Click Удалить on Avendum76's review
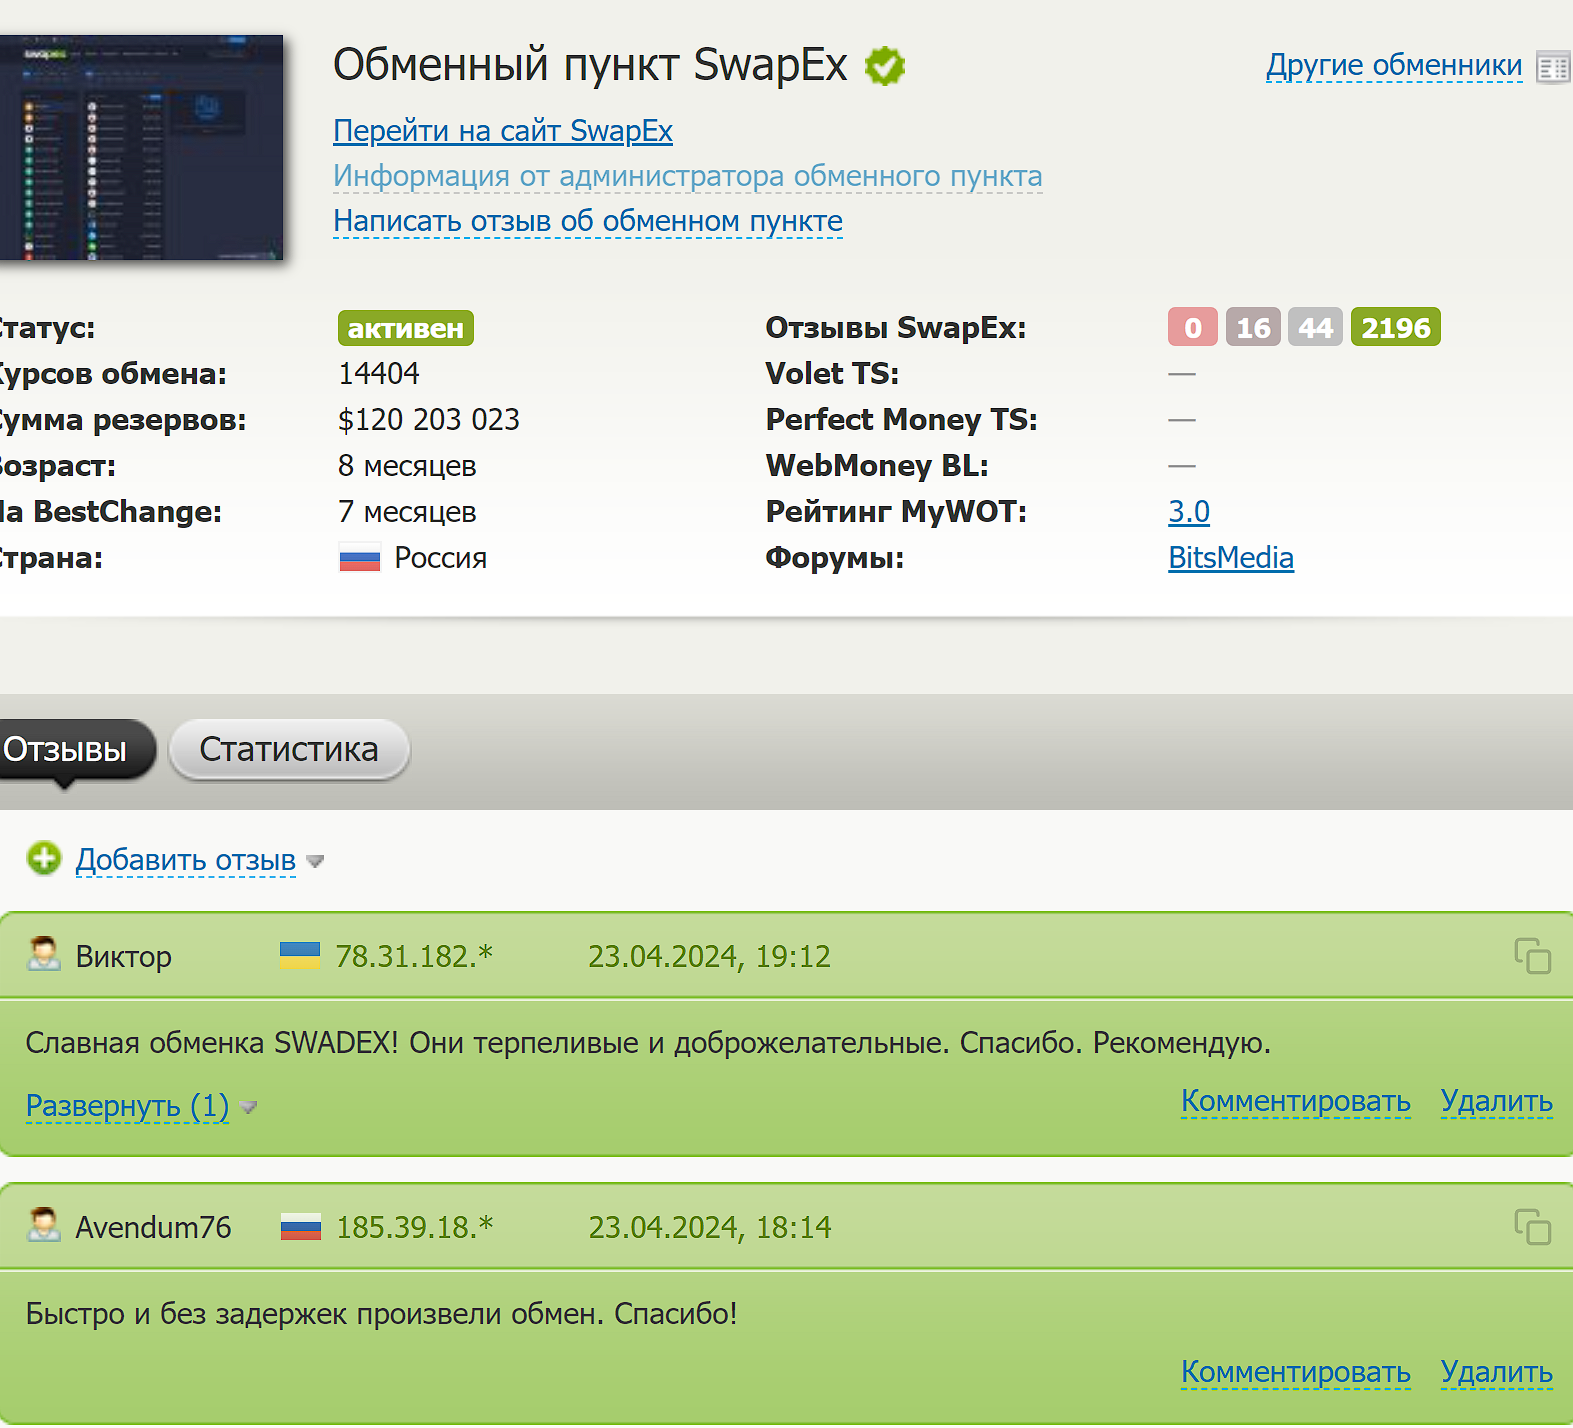 click(x=1497, y=1372)
